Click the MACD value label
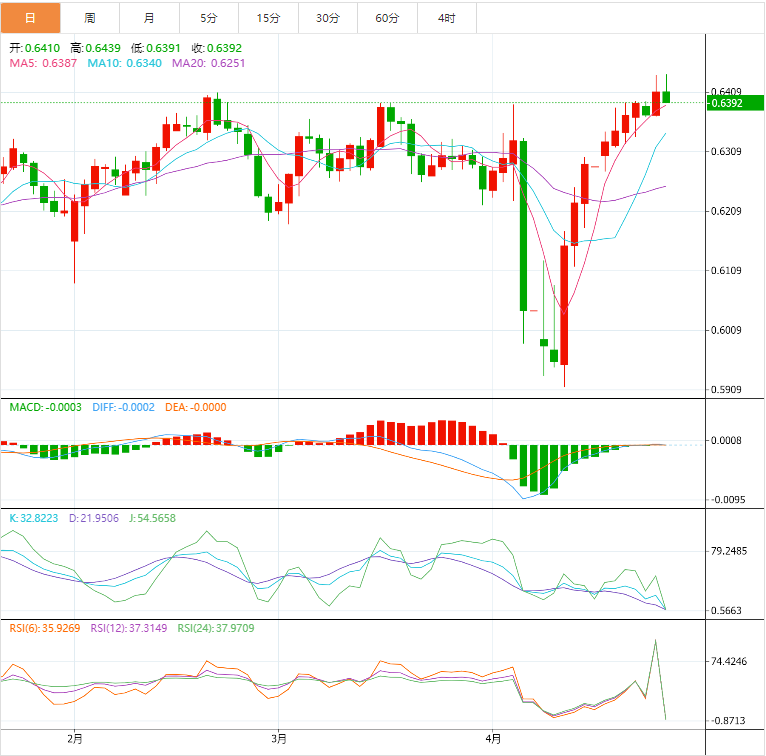Screen dimensions: 766x756 click(46, 407)
